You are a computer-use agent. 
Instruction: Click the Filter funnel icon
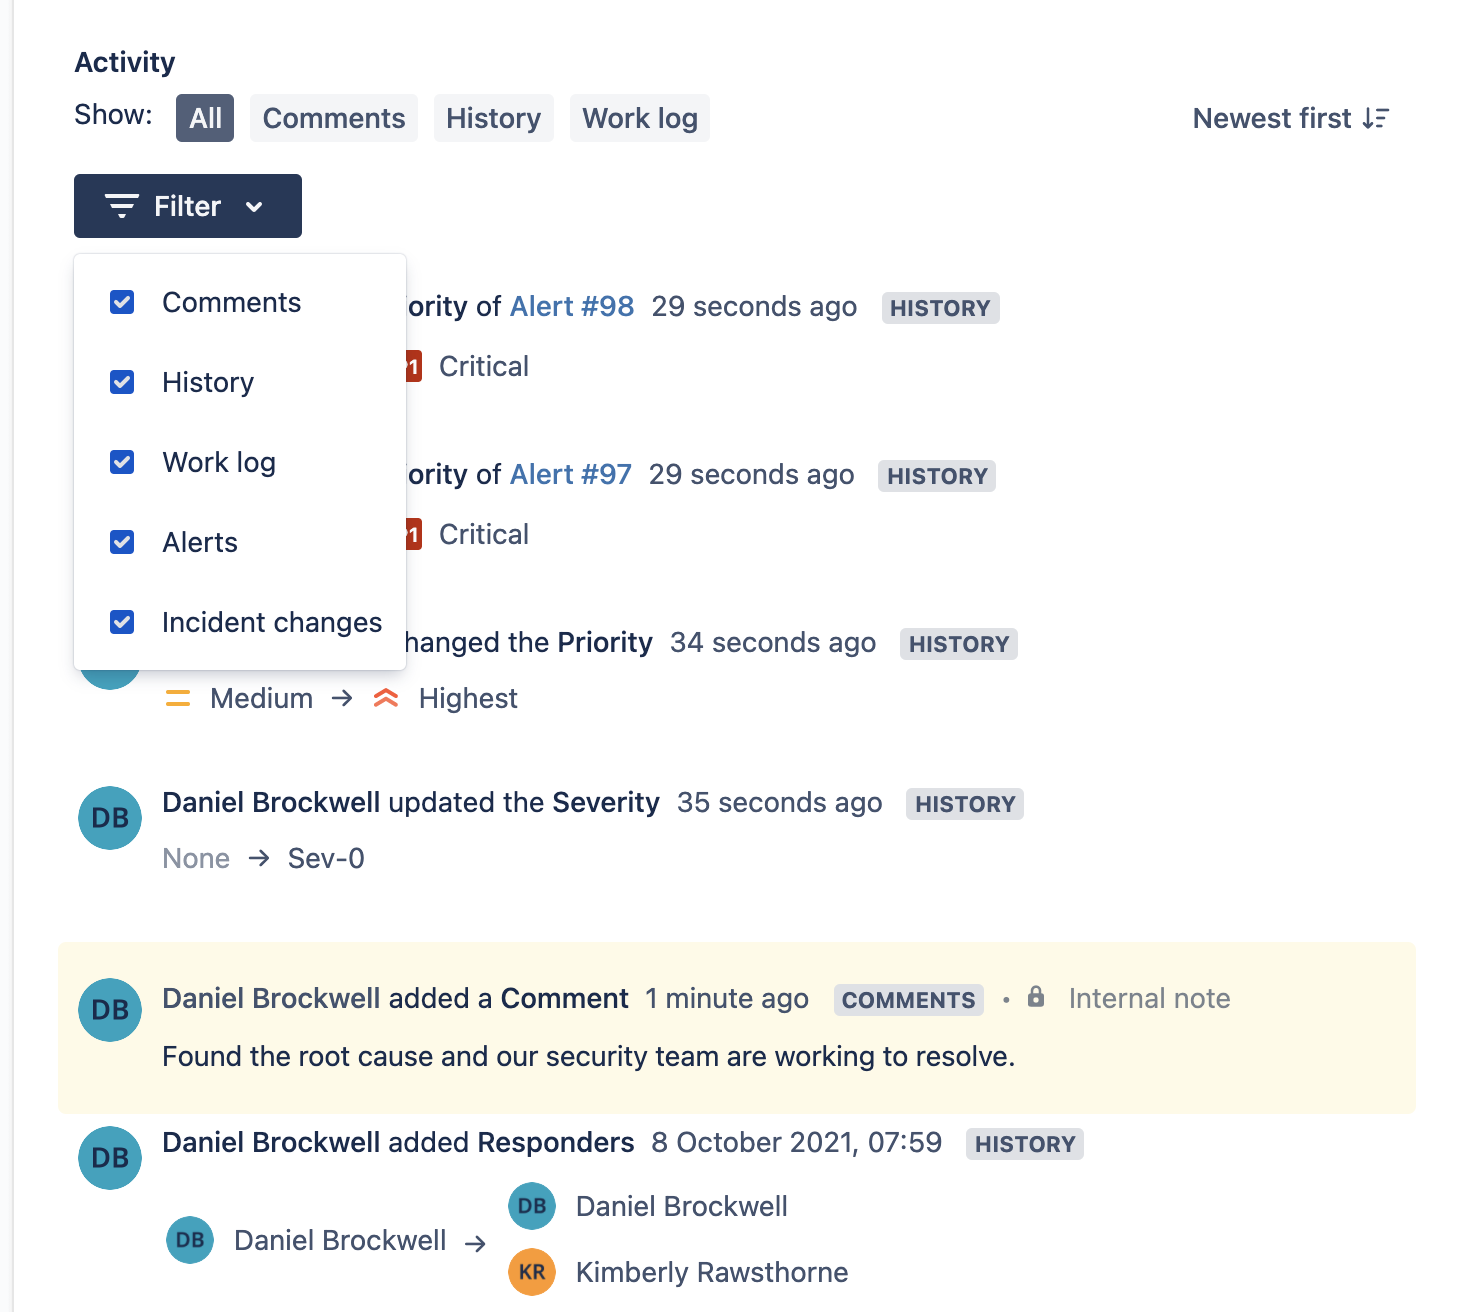120,206
